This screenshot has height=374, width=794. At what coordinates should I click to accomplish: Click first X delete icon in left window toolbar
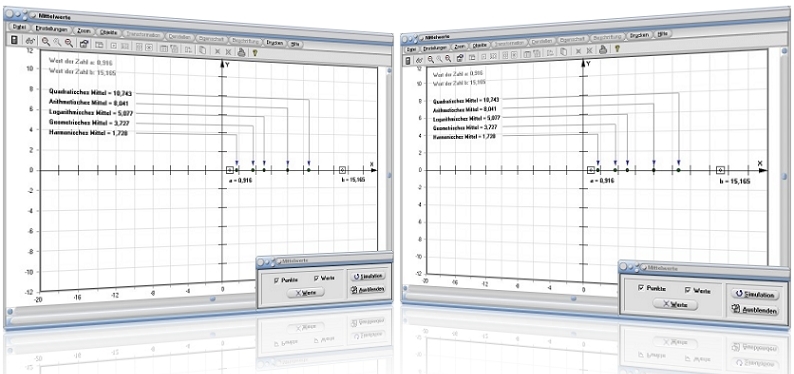click(218, 51)
